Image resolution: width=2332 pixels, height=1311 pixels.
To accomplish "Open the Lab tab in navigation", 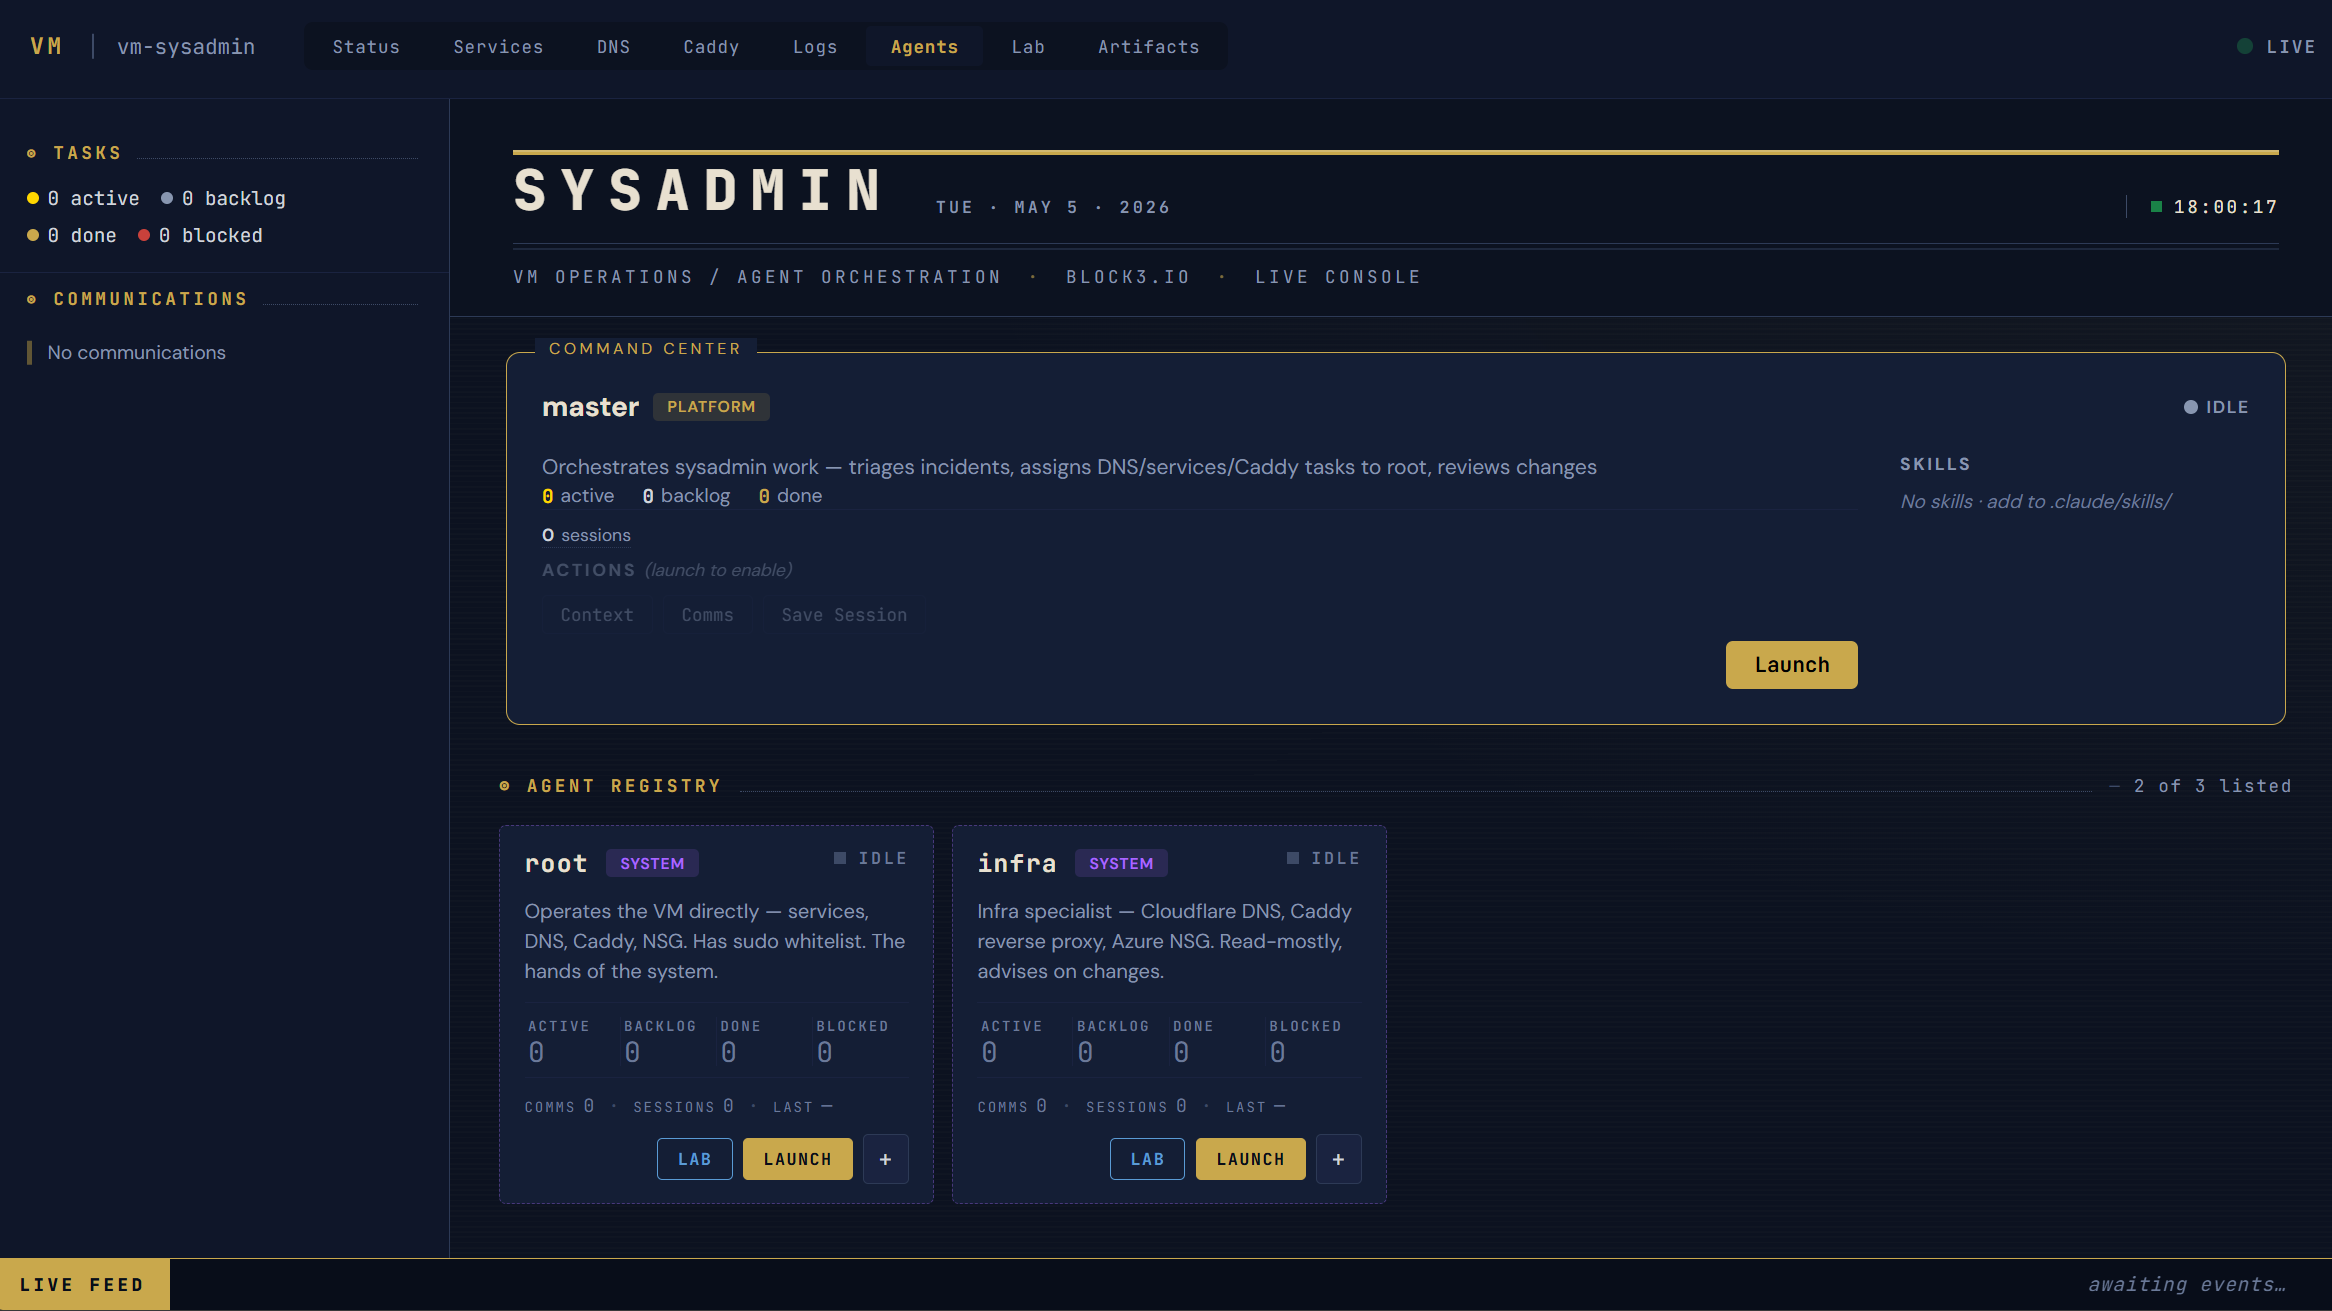I will [1028, 47].
